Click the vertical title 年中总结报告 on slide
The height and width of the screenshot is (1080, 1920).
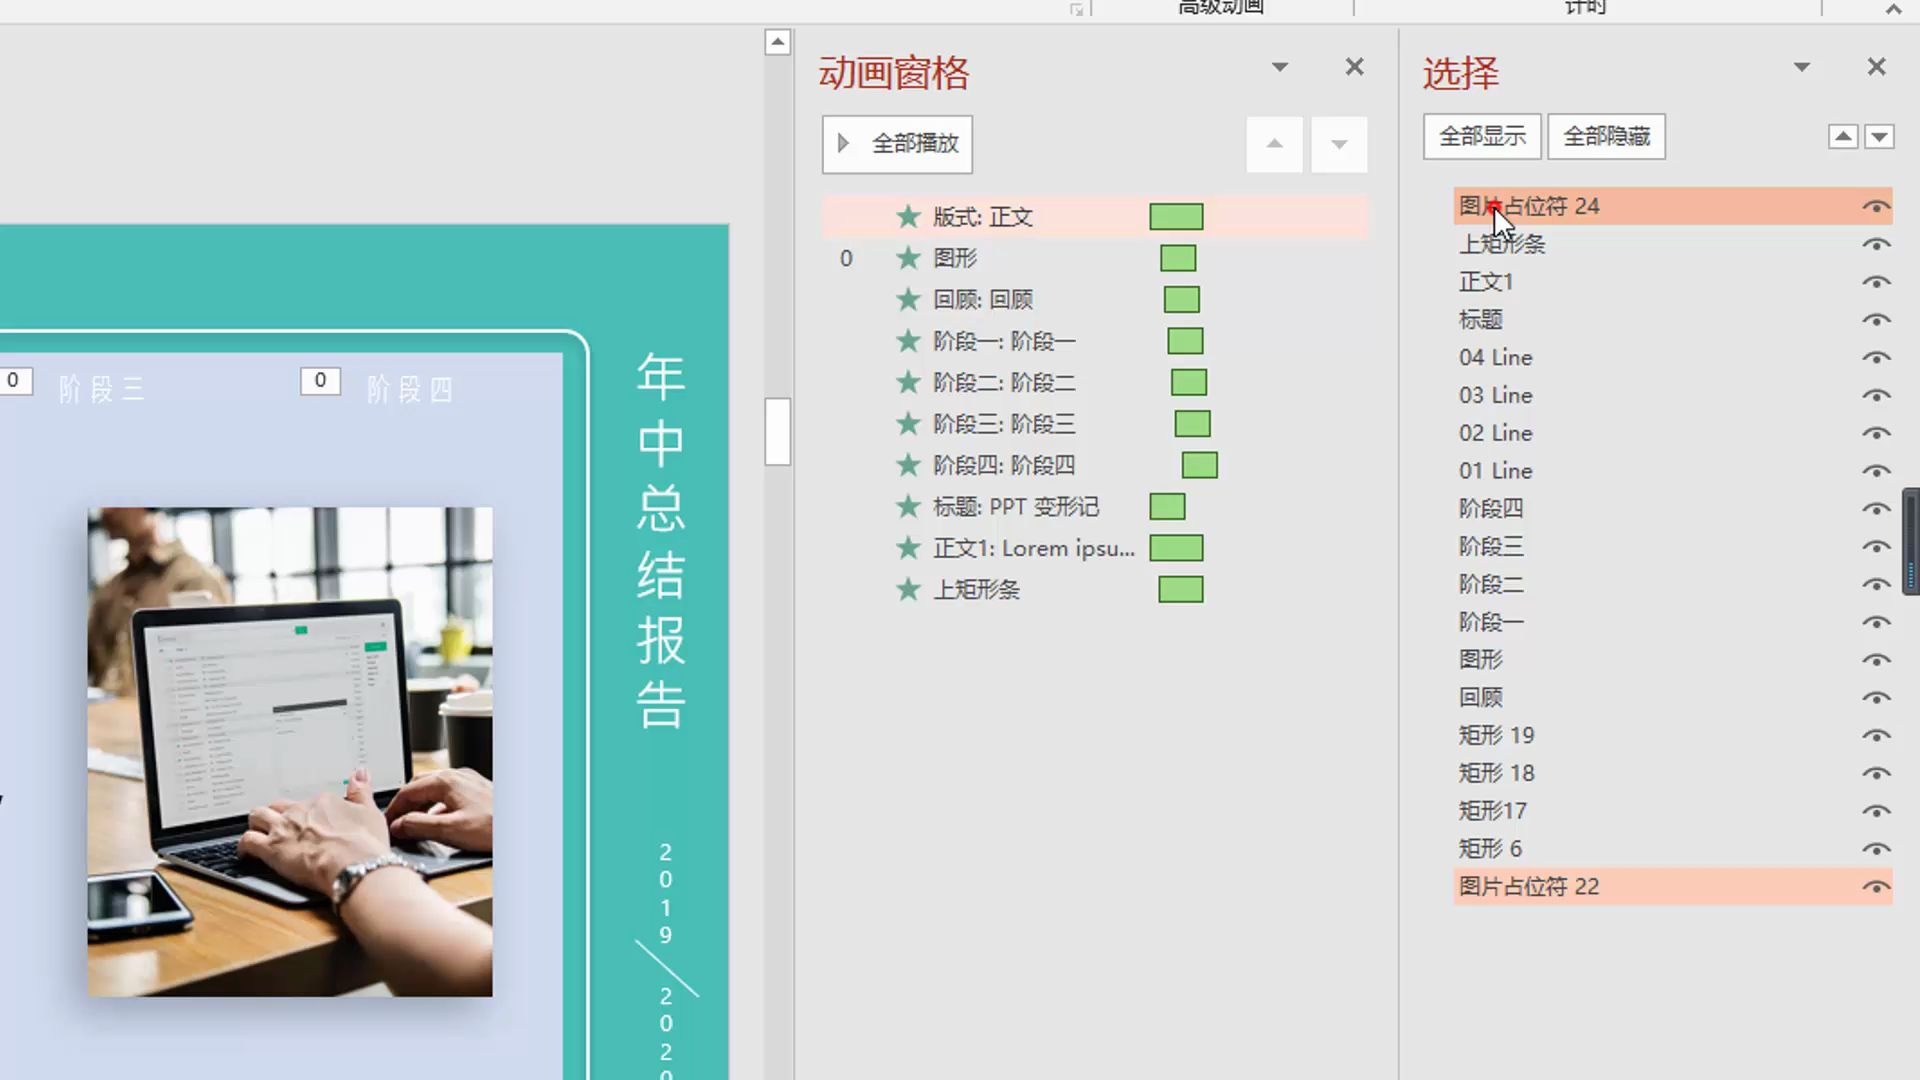(661, 540)
